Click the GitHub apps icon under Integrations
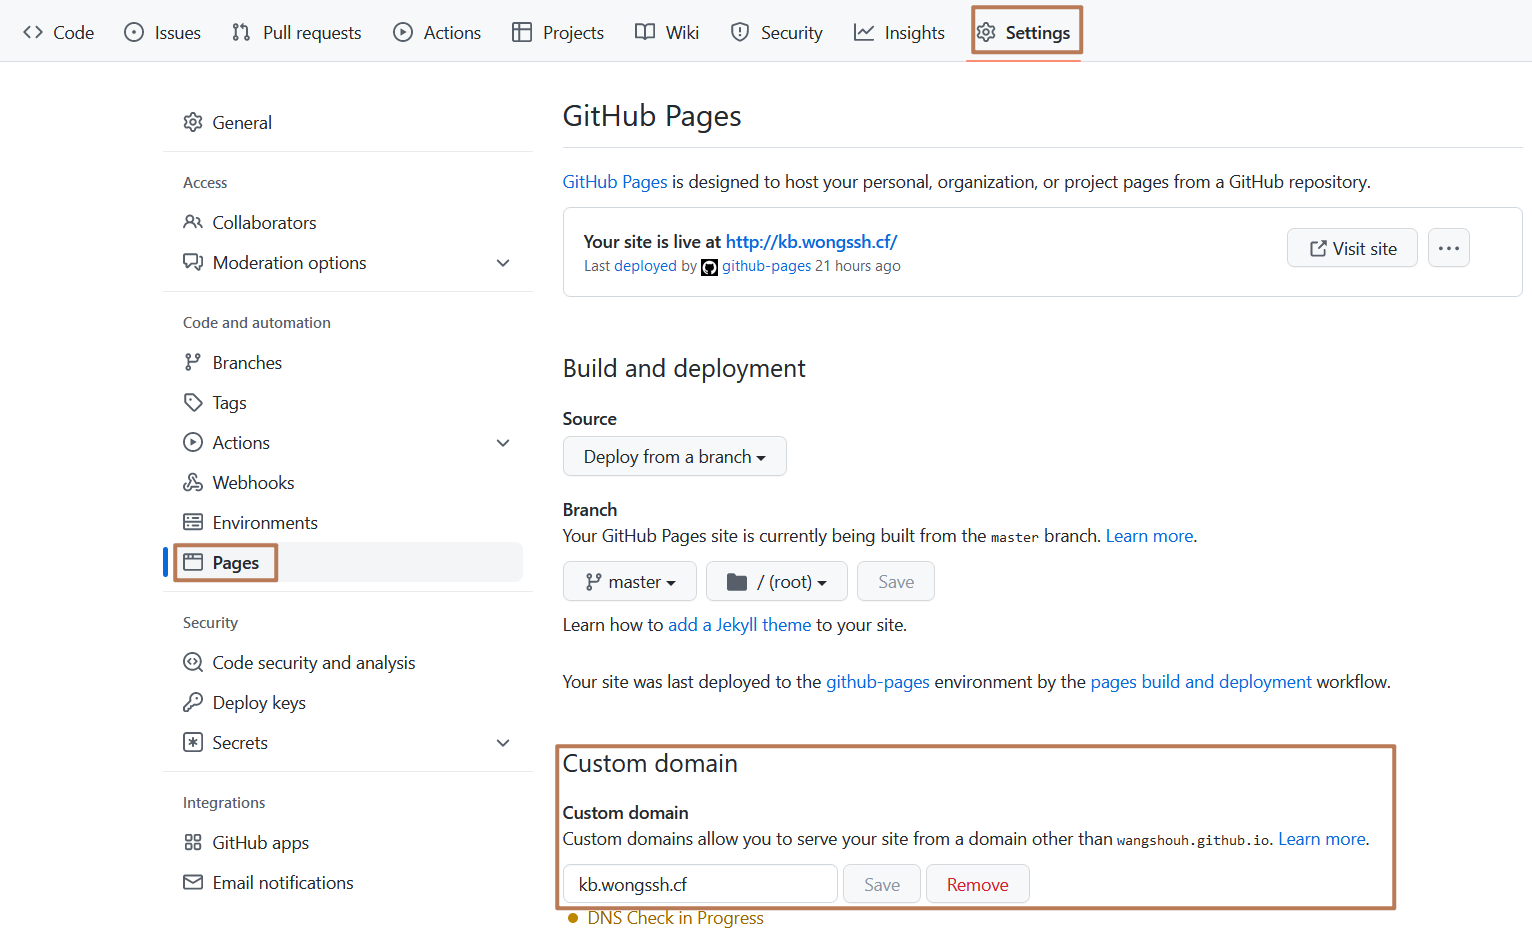Viewport: 1532px width, 933px height. point(192,842)
